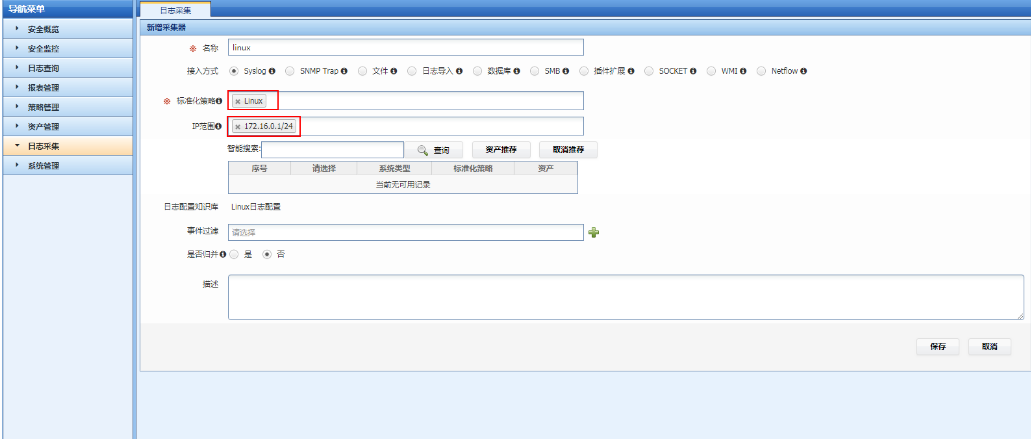Screen dimensions: 1031x442
Task: Switch to the 日志采集 tab
Action: tap(177, 9)
